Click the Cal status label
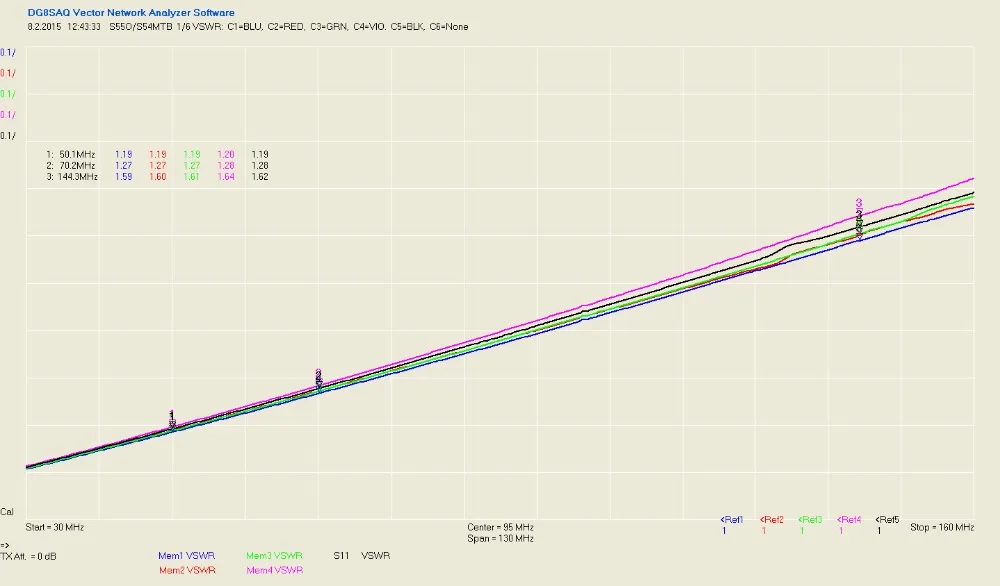Screen dimensions: 1000x586 pos(7,512)
